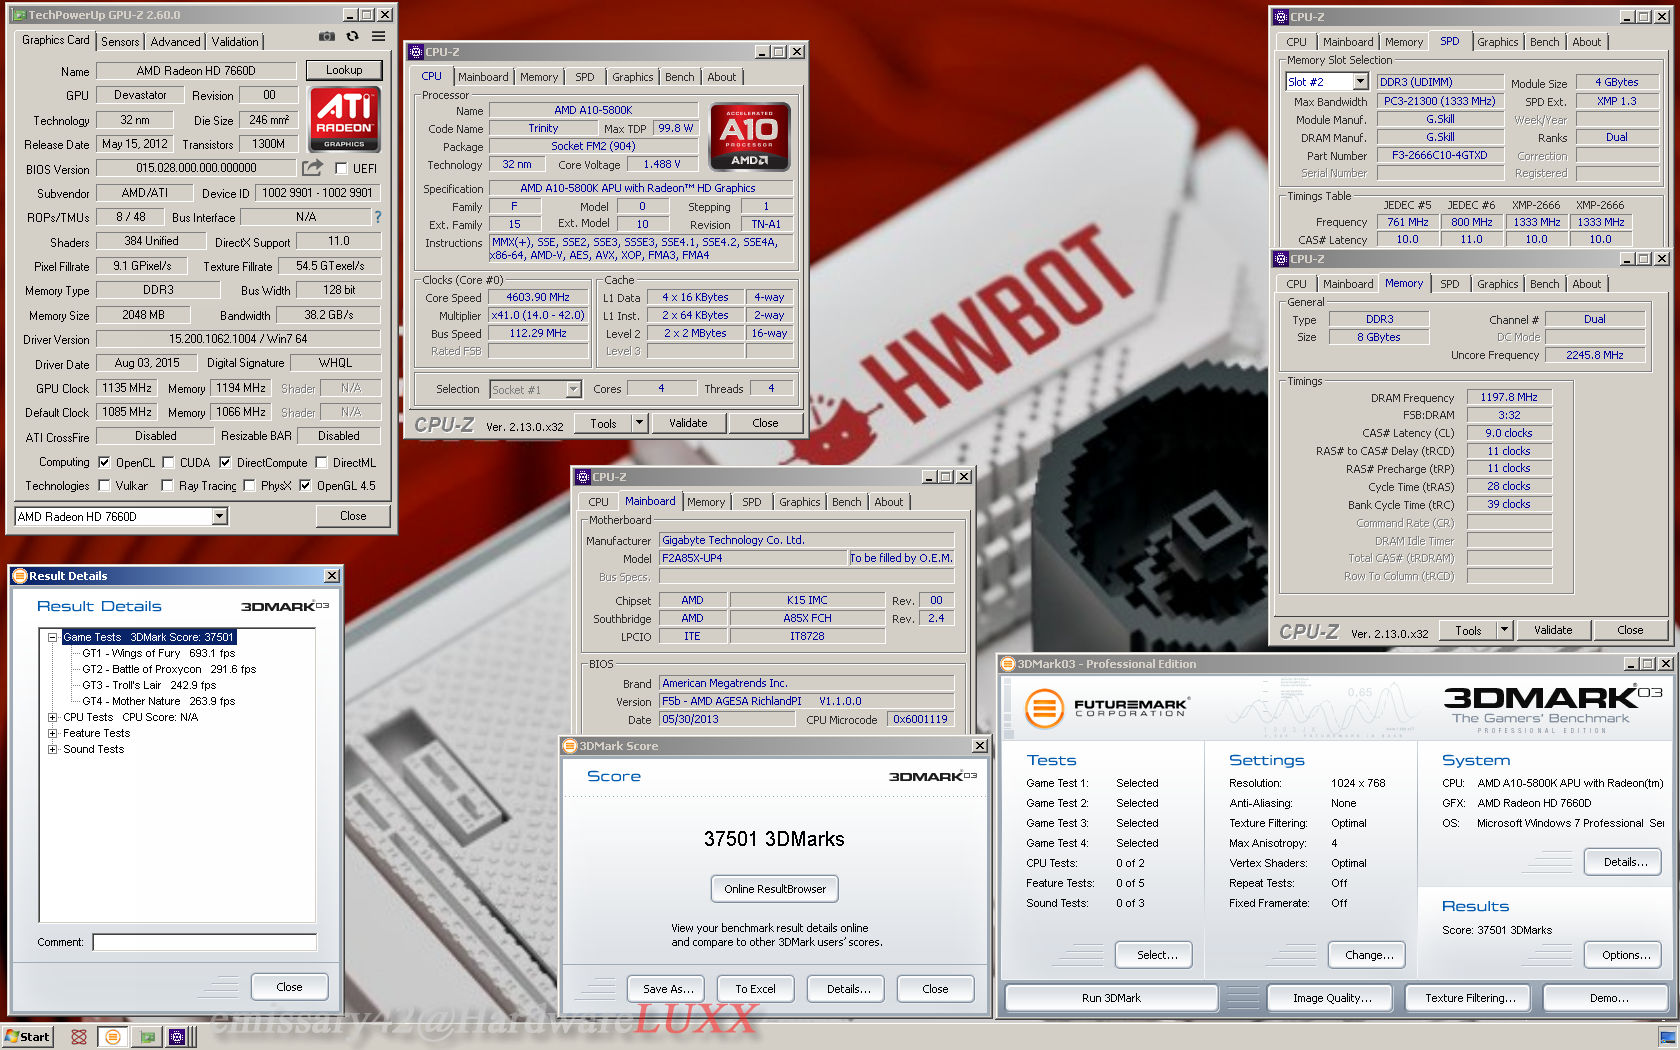
Task: Take a GPU-Z screenshot with camera icon
Action: pyautogui.click(x=327, y=36)
